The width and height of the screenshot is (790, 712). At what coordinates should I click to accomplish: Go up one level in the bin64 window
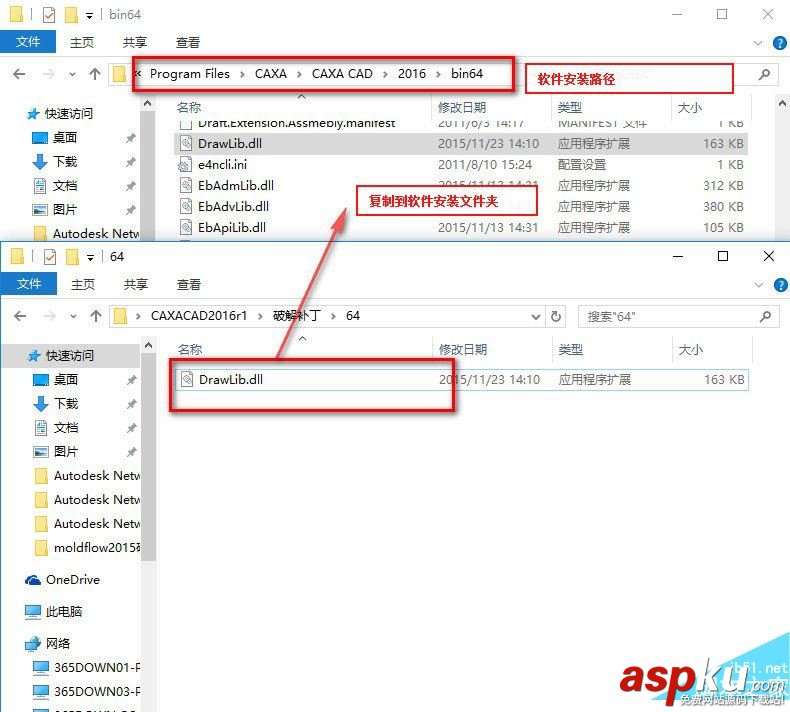coord(95,74)
